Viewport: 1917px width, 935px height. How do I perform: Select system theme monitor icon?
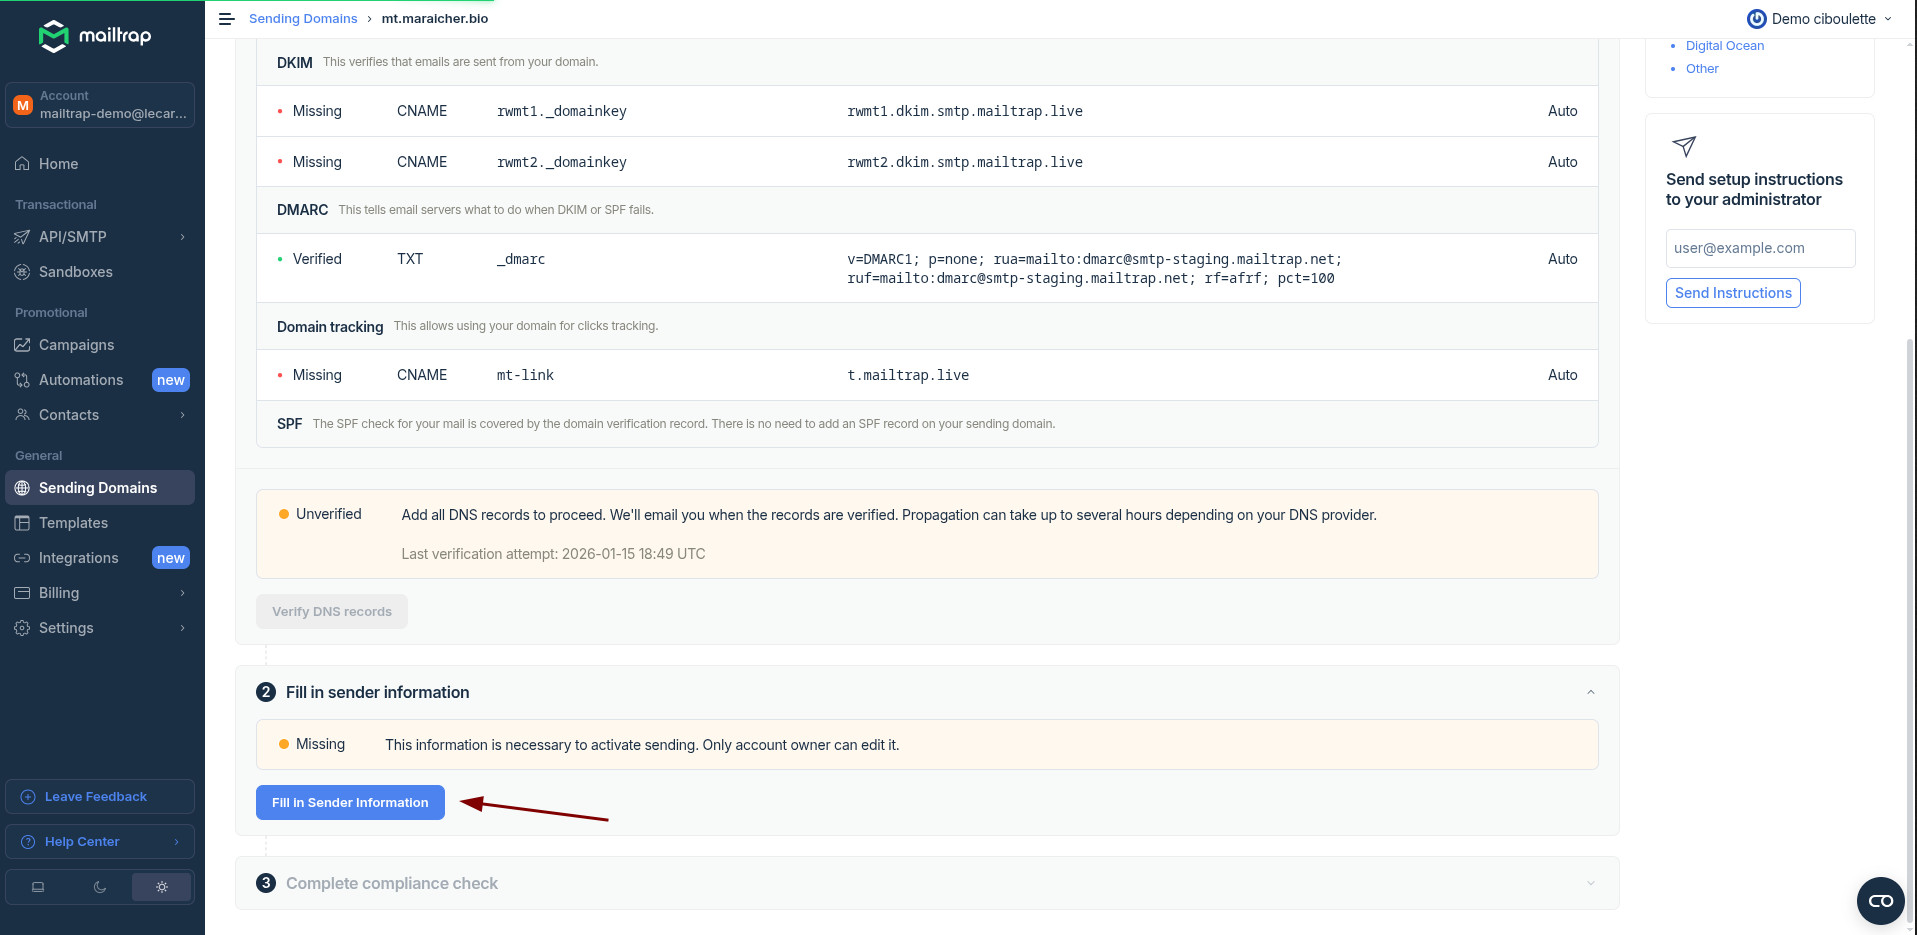point(38,887)
